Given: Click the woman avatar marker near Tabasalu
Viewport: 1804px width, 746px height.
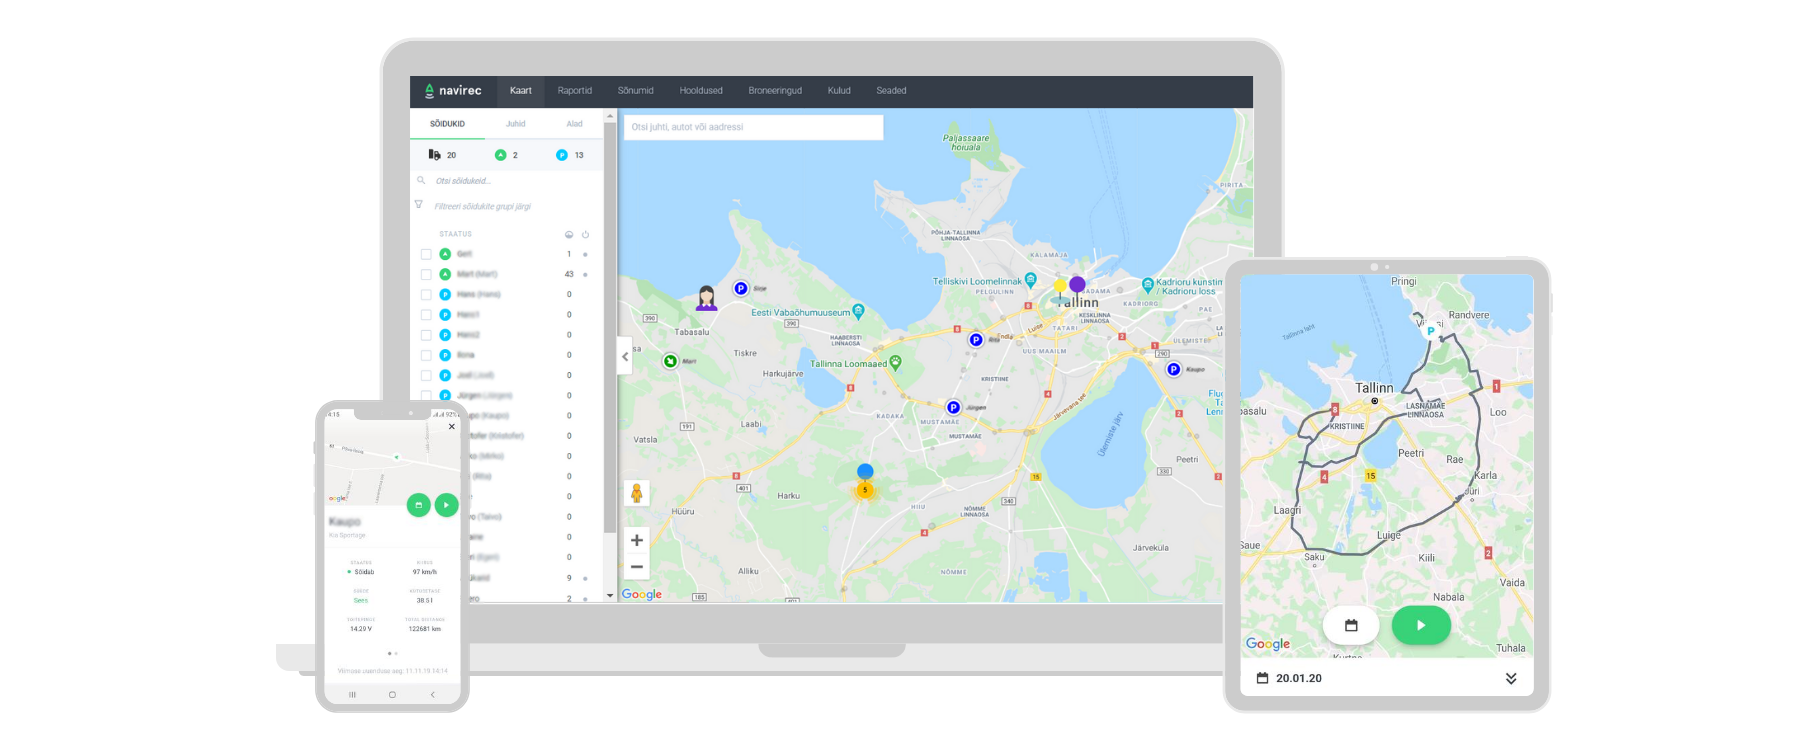Looking at the screenshot, I should coord(707,297).
